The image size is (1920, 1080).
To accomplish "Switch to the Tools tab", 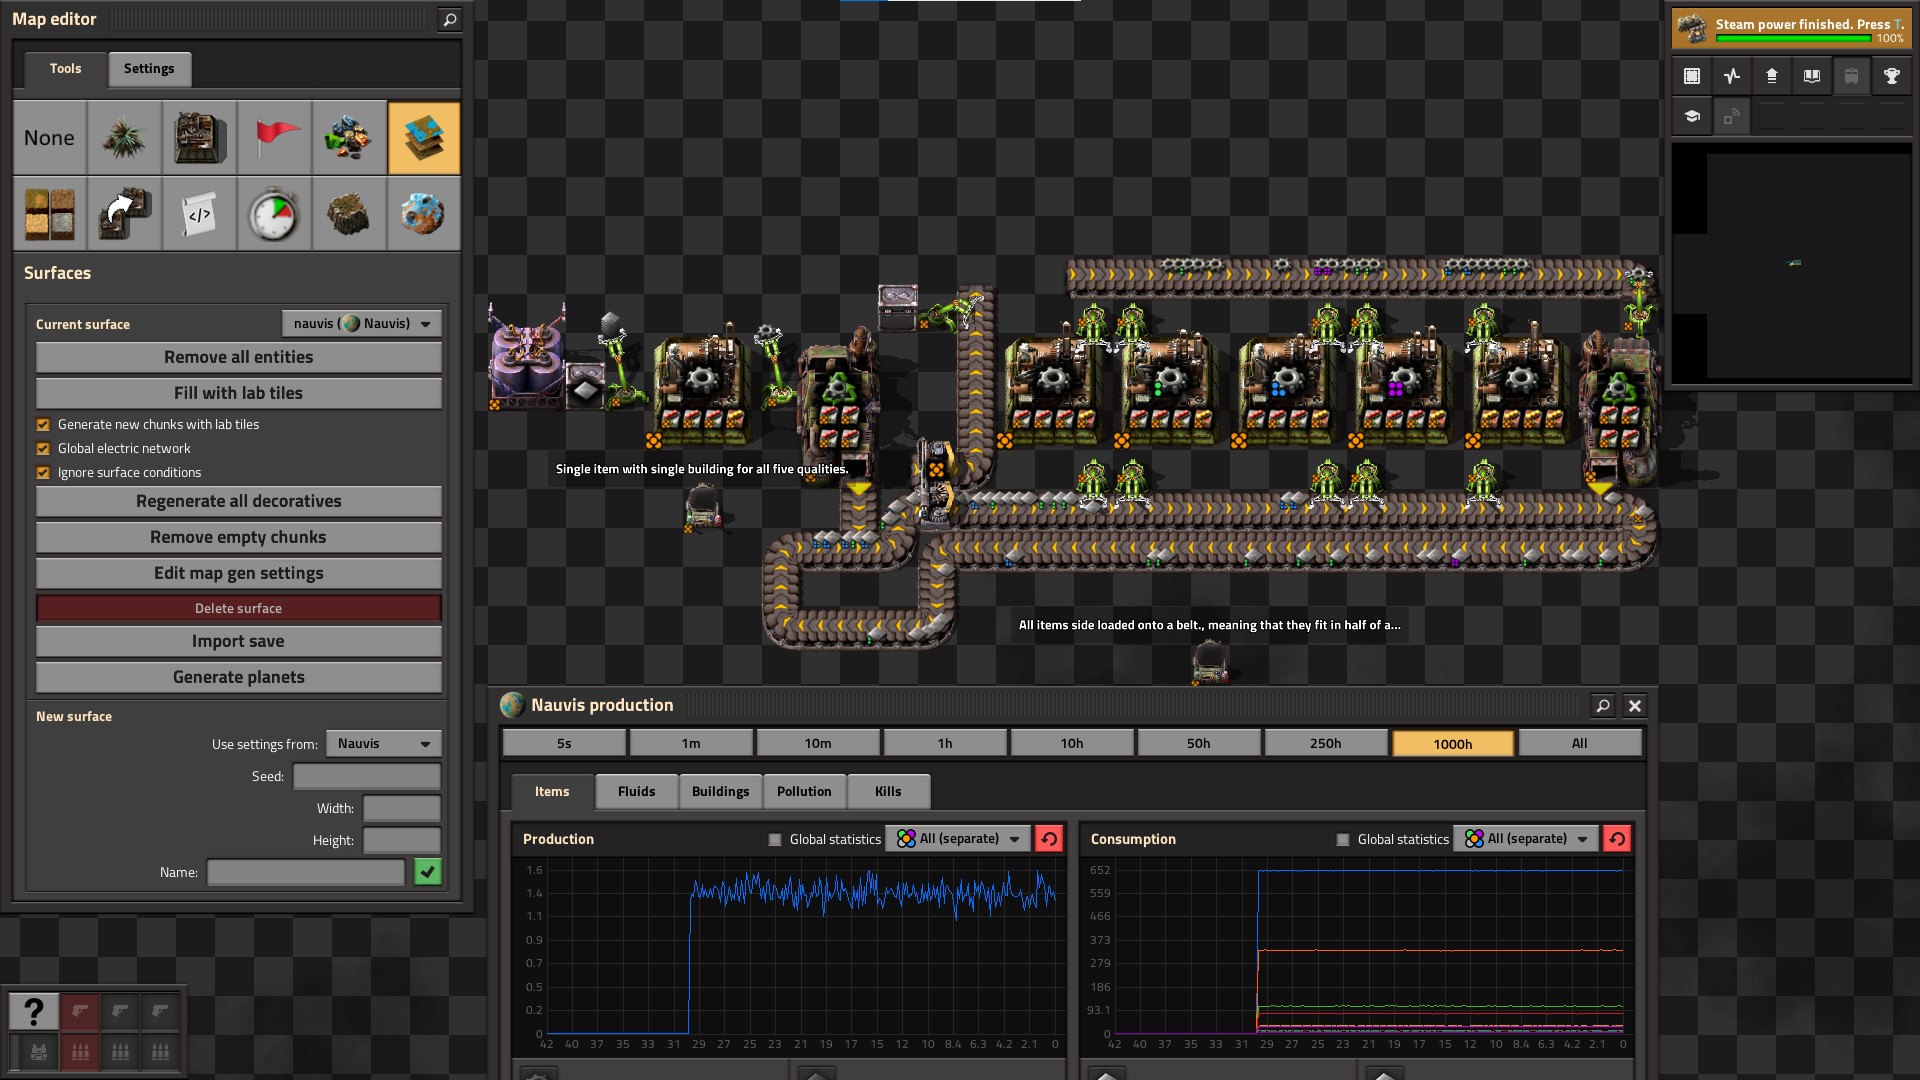I will [65, 69].
